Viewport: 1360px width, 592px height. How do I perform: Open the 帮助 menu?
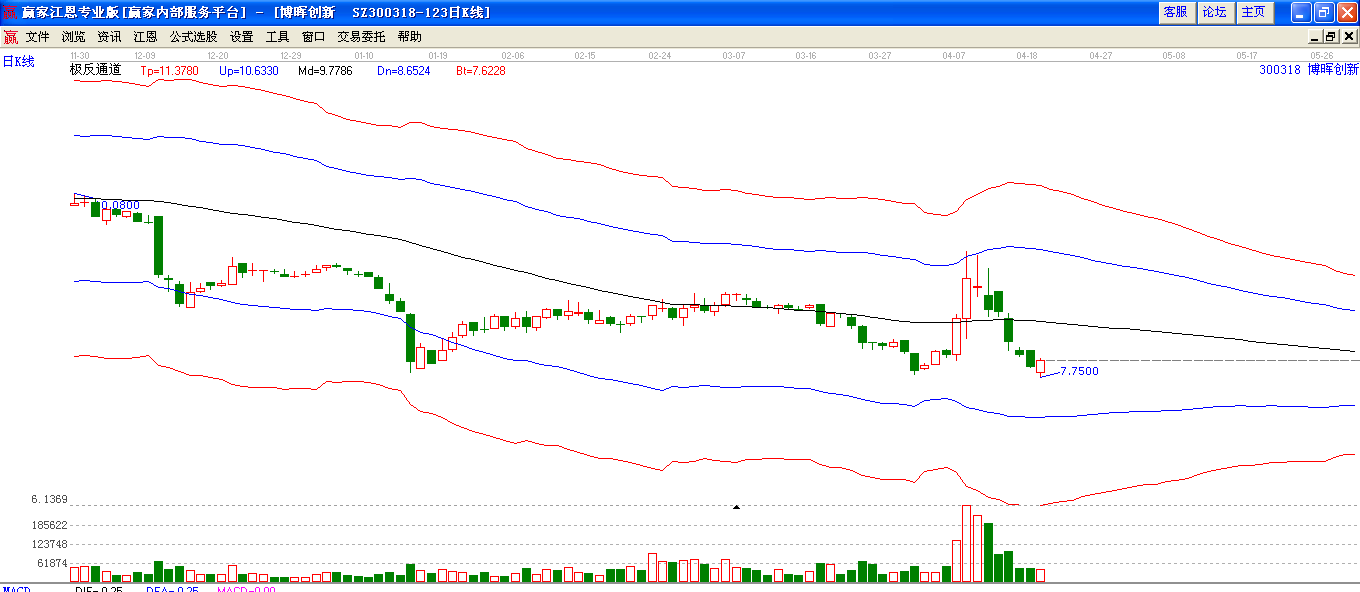click(x=409, y=37)
